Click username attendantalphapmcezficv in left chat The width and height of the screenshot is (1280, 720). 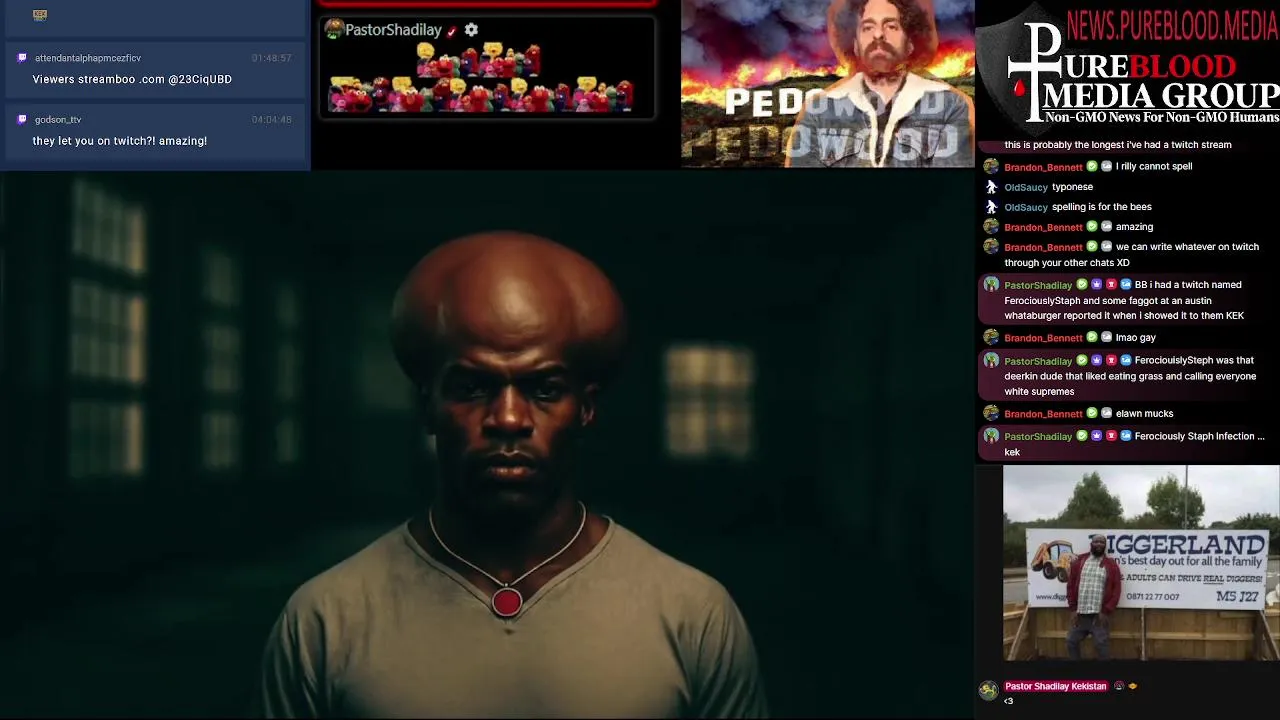(88, 58)
